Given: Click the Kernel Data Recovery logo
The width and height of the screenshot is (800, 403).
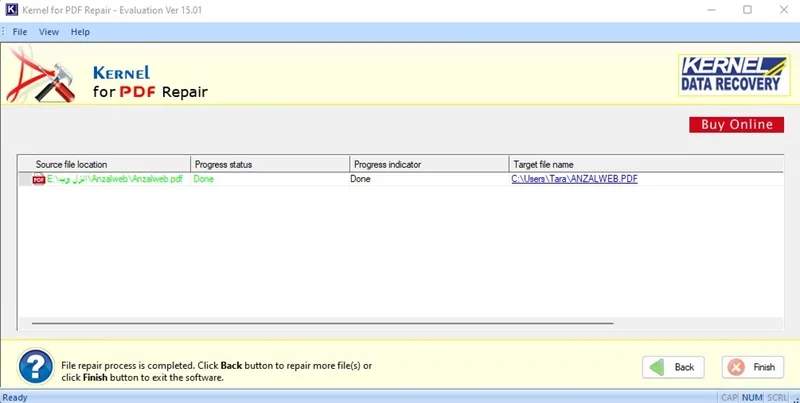Looking at the screenshot, I should (734, 75).
